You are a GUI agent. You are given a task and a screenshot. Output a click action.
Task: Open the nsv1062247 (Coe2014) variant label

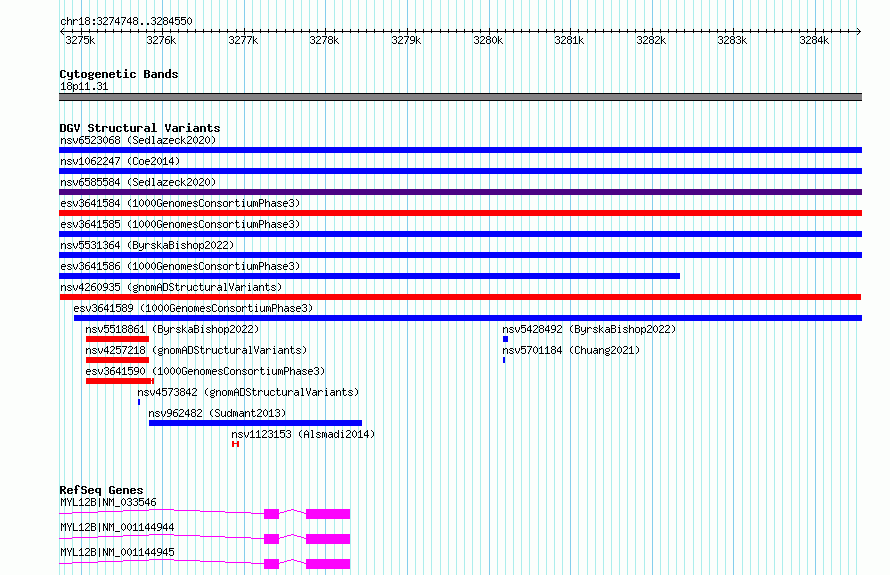120,161
